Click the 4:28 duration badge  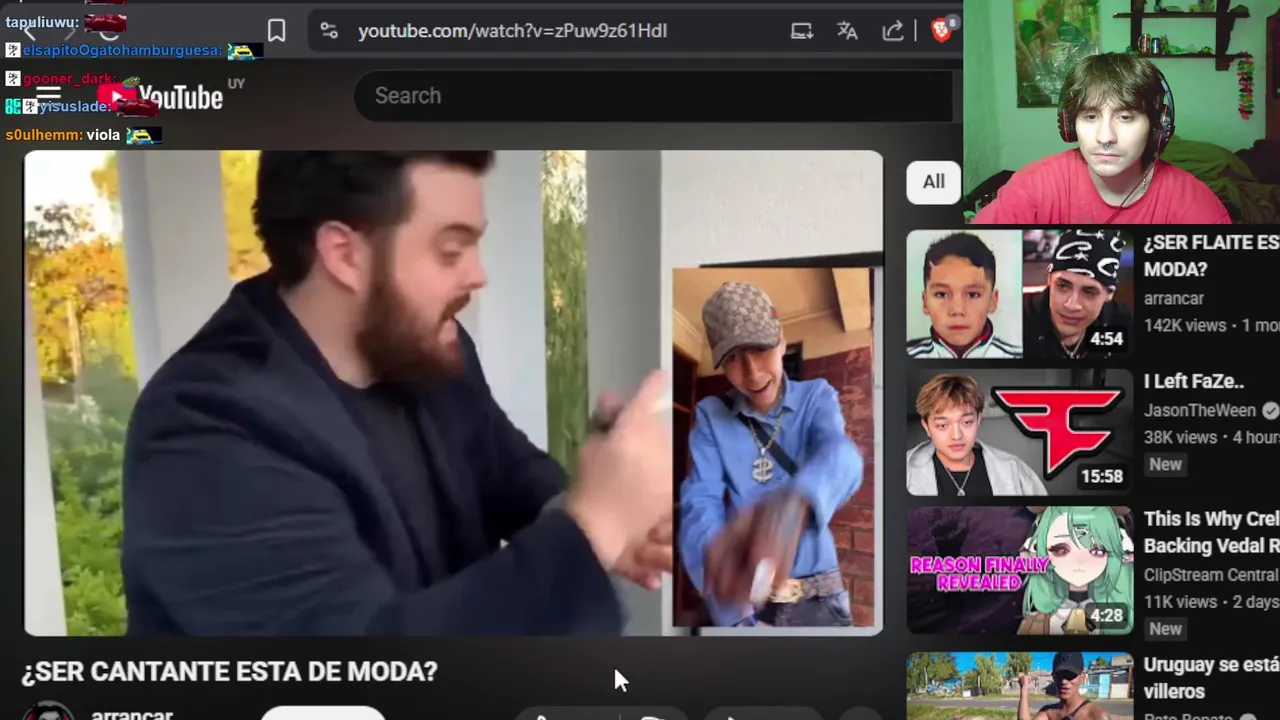(x=1106, y=616)
